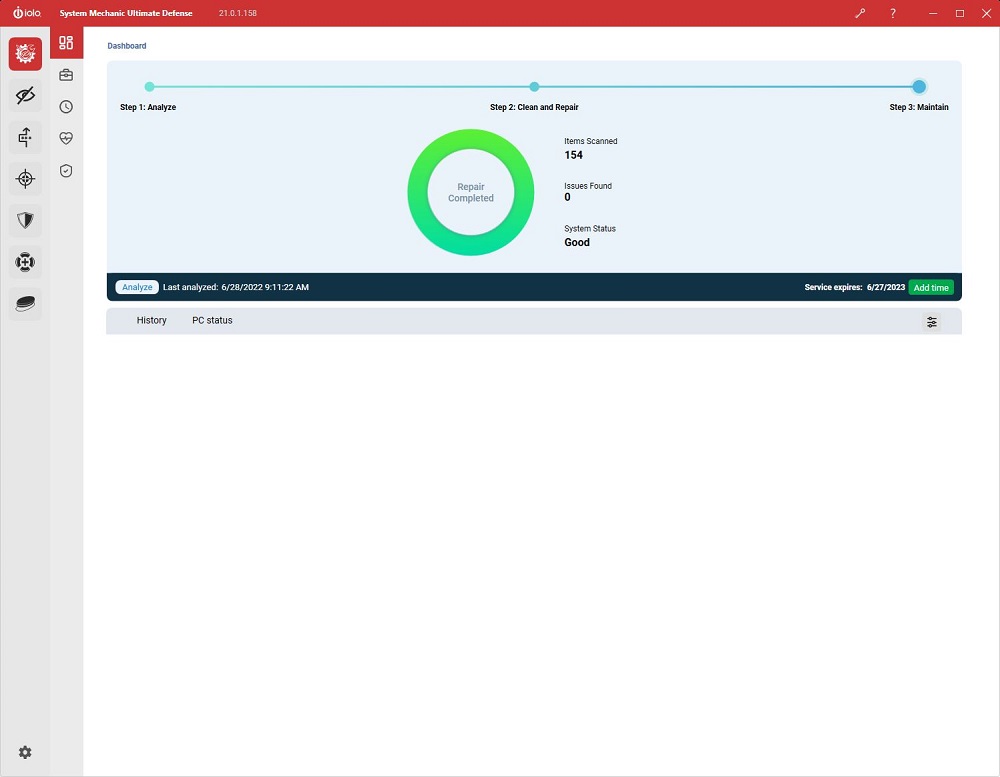Open the Toolbox briefcase icon
This screenshot has height=777, width=1000.
pos(66,75)
